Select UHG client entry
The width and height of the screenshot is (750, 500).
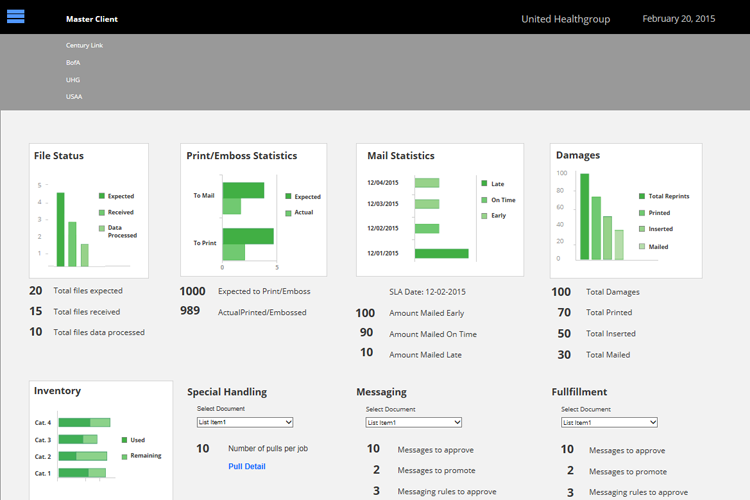pyautogui.click(x=73, y=80)
